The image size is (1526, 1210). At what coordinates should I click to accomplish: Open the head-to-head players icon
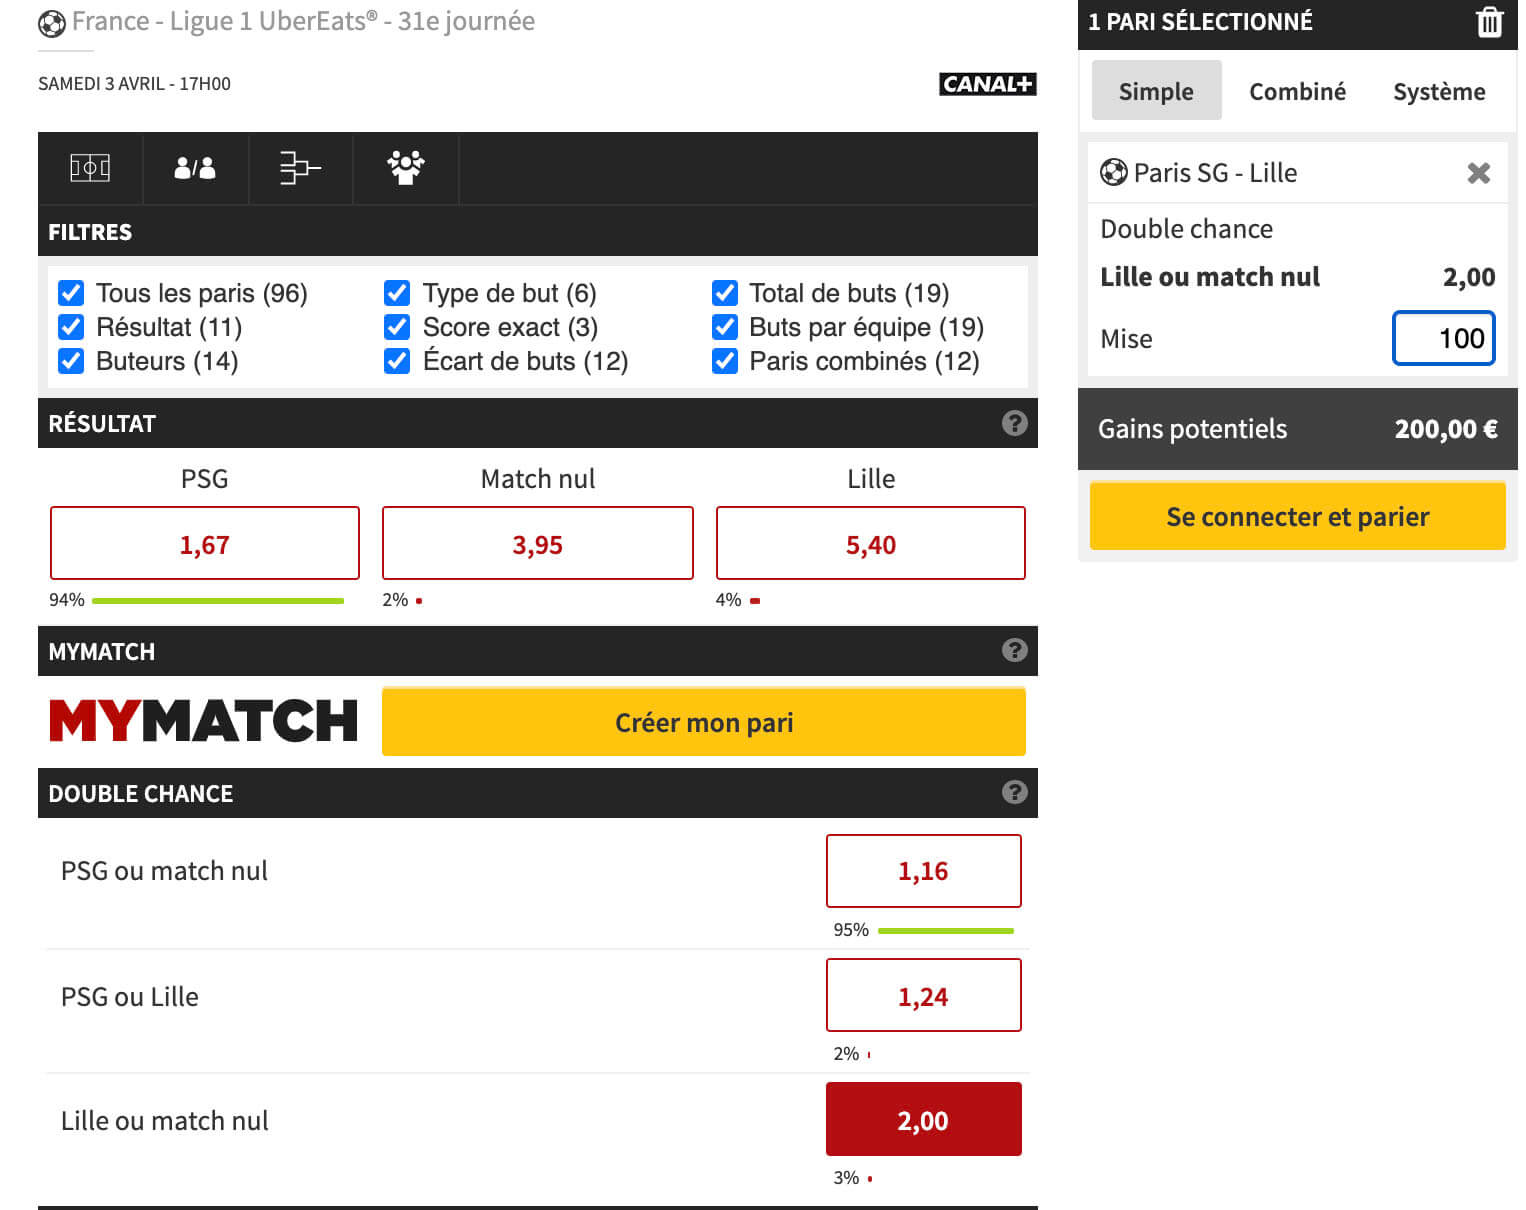[x=195, y=168]
